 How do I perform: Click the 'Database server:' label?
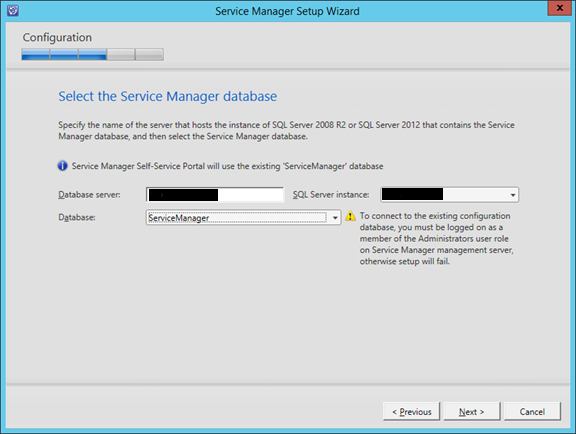[x=89, y=195]
